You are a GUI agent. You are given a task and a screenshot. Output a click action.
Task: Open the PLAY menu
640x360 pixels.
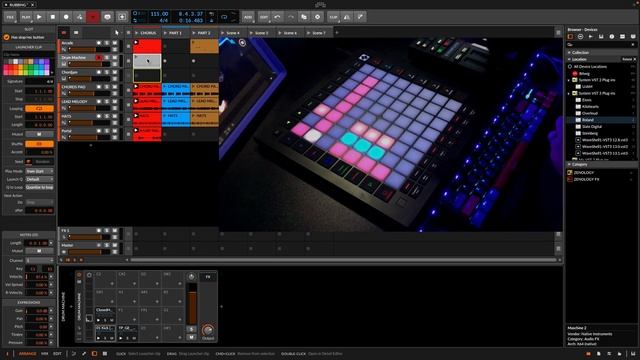click(x=26, y=17)
